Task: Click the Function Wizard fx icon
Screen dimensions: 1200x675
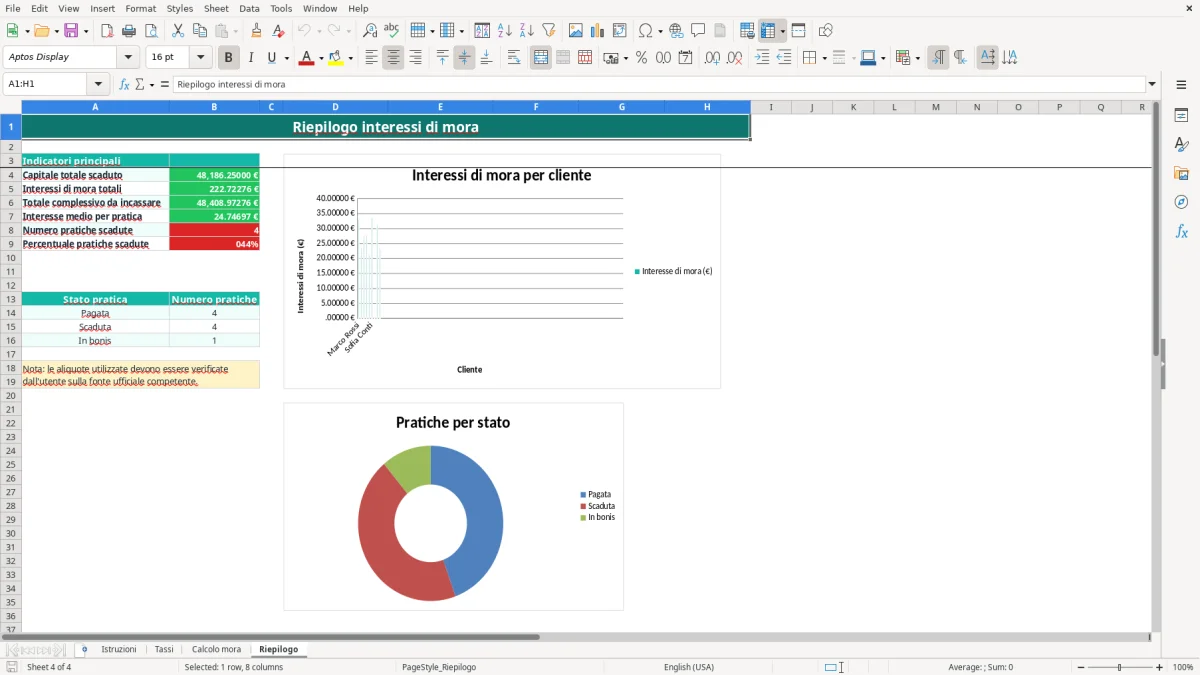Action: click(125, 84)
